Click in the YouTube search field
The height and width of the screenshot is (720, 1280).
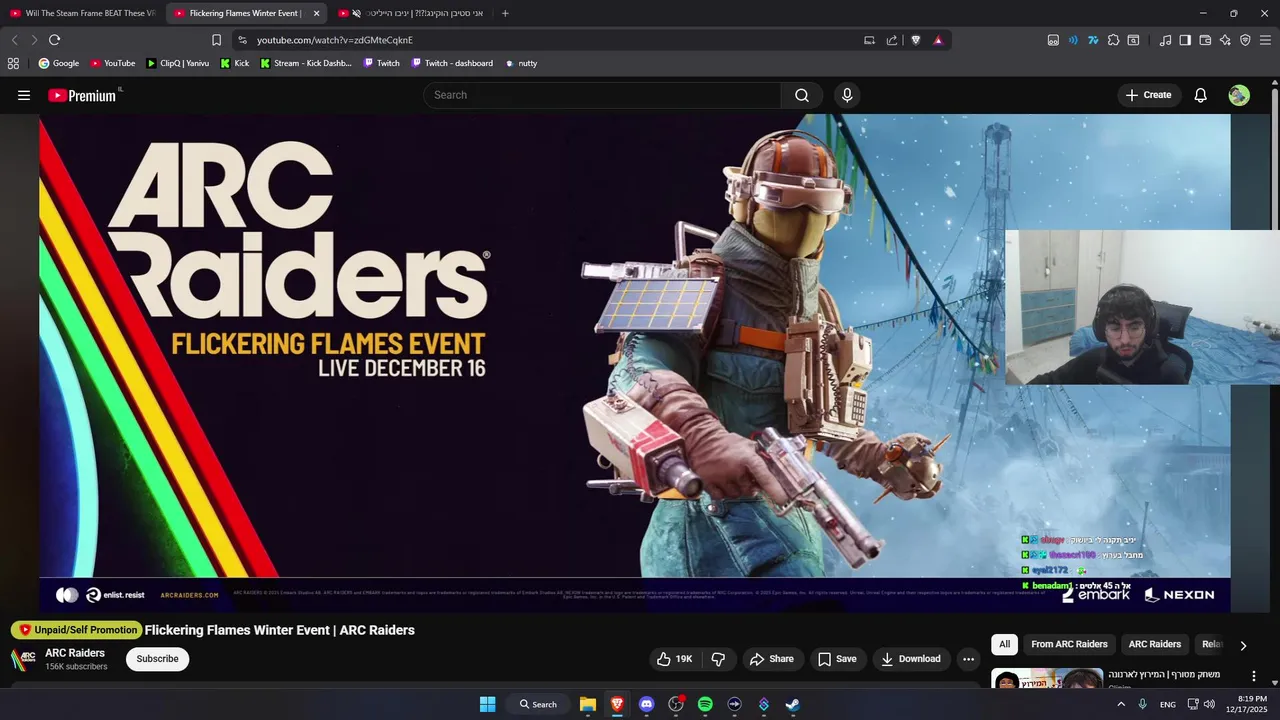pos(602,95)
